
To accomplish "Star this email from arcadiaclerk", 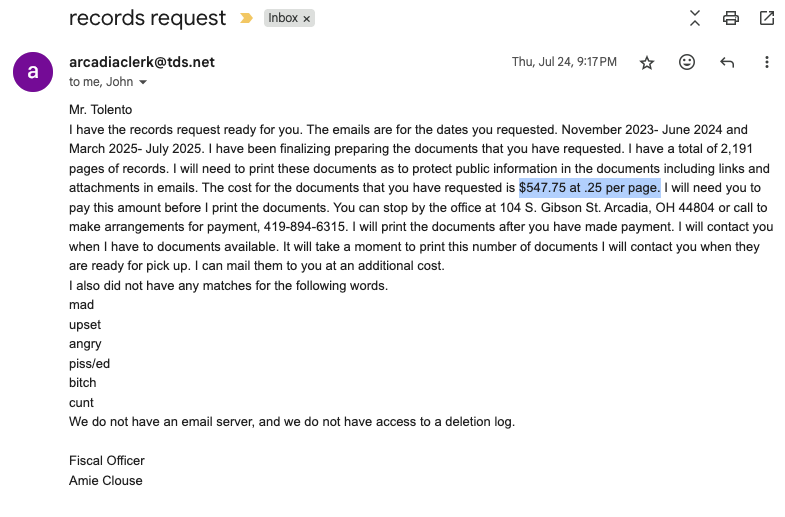I will point(647,62).
